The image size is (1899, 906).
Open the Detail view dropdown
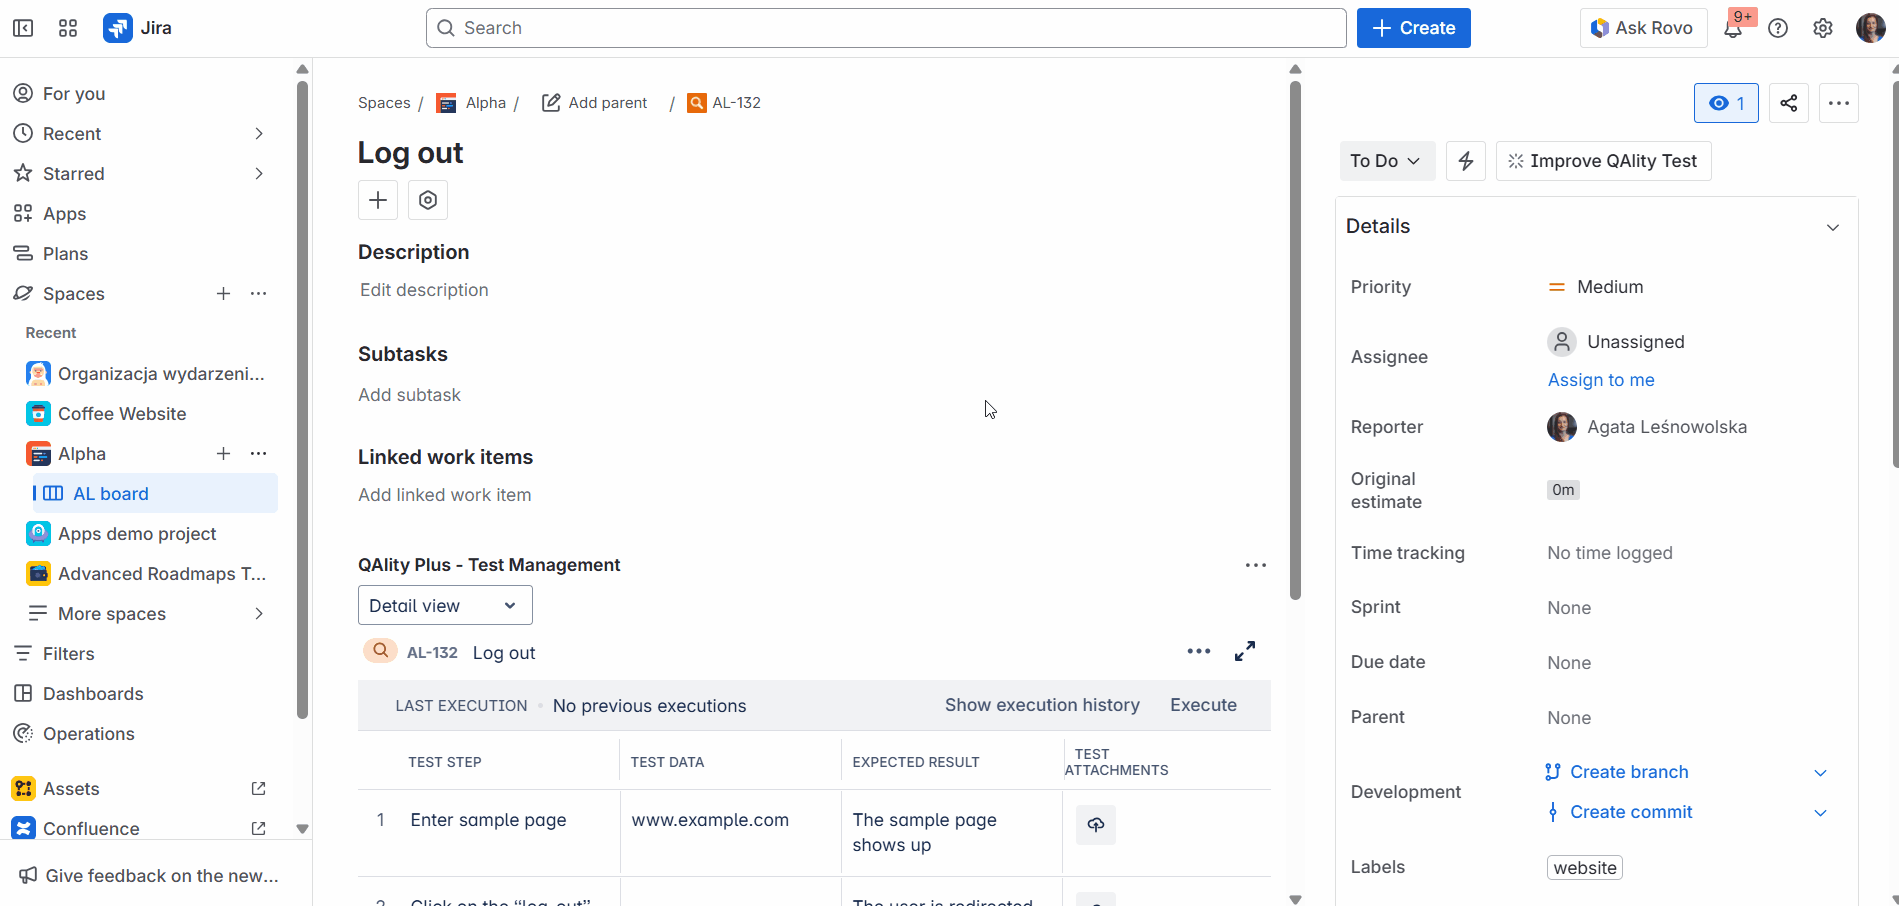tap(445, 606)
